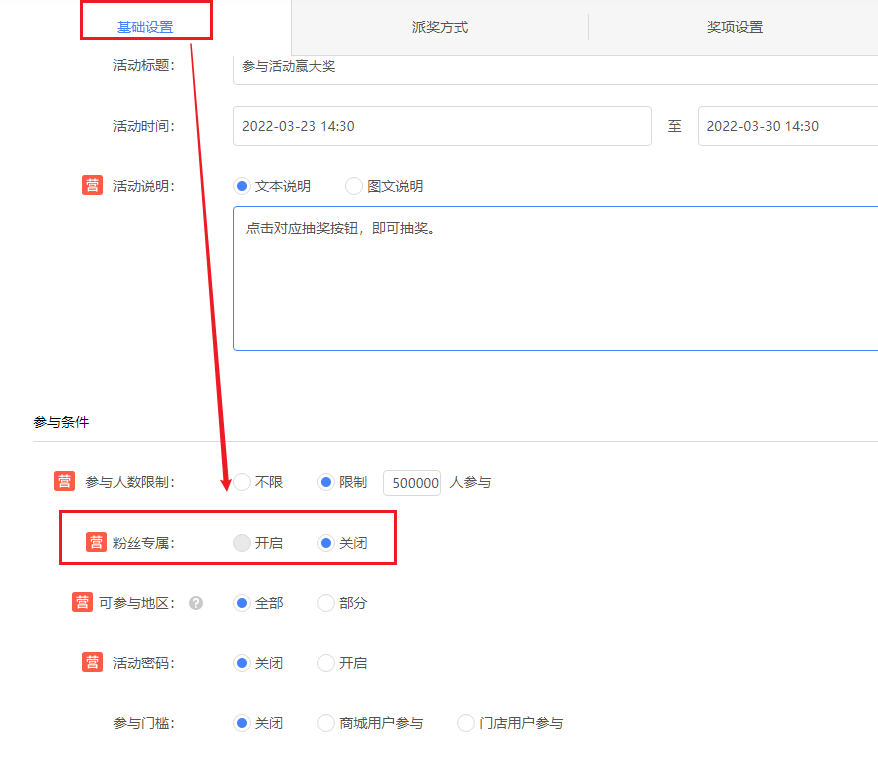Screen dimensions: 878x780
Task: Click the end time field 2022-03-30 14:30
Action: pyautogui.click(x=788, y=126)
